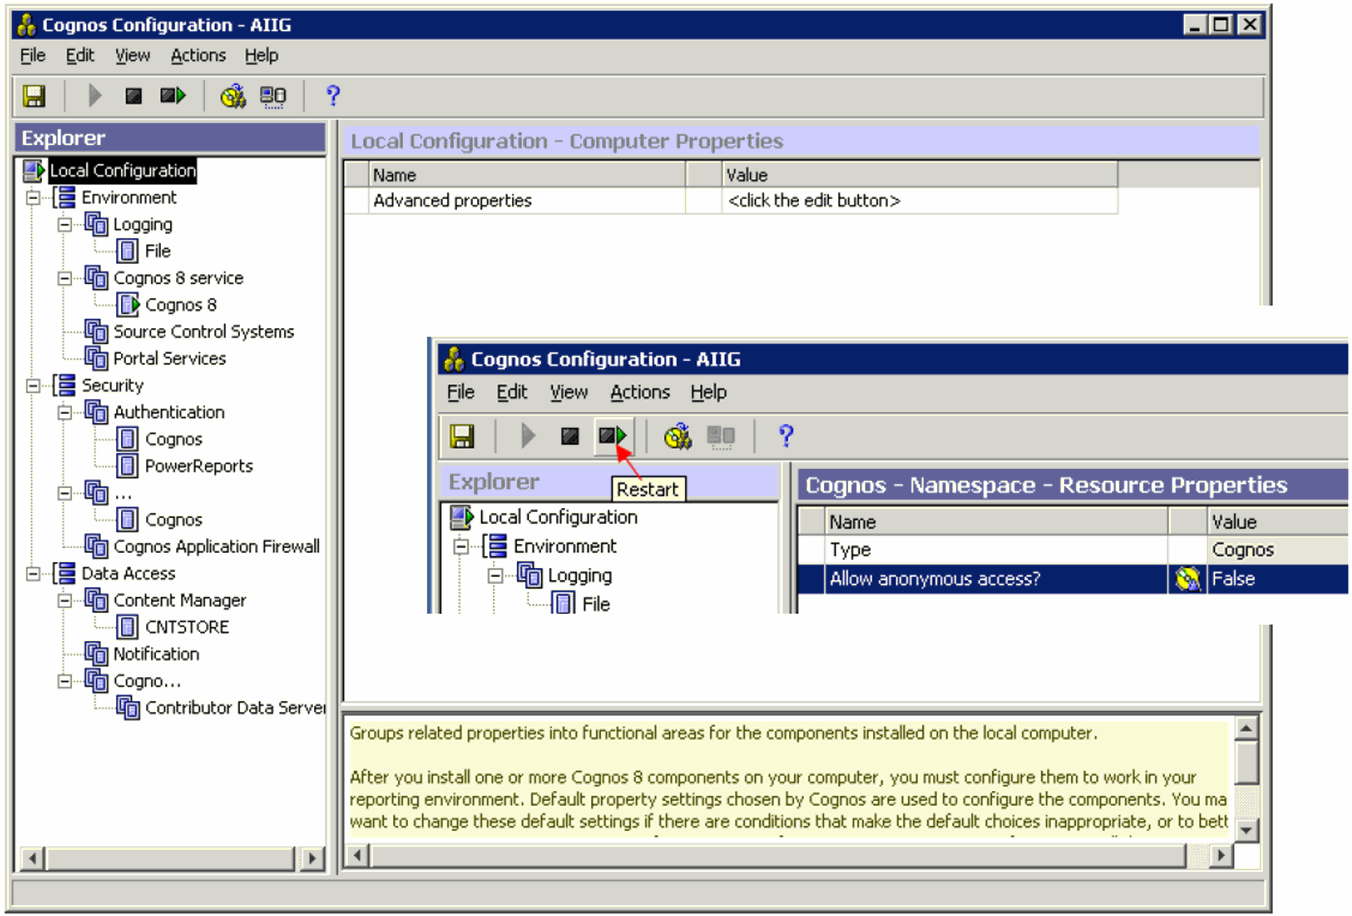The height and width of the screenshot is (916, 1352).
Task: Select Local Configuration in the inset window tree
Action: [558, 517]
